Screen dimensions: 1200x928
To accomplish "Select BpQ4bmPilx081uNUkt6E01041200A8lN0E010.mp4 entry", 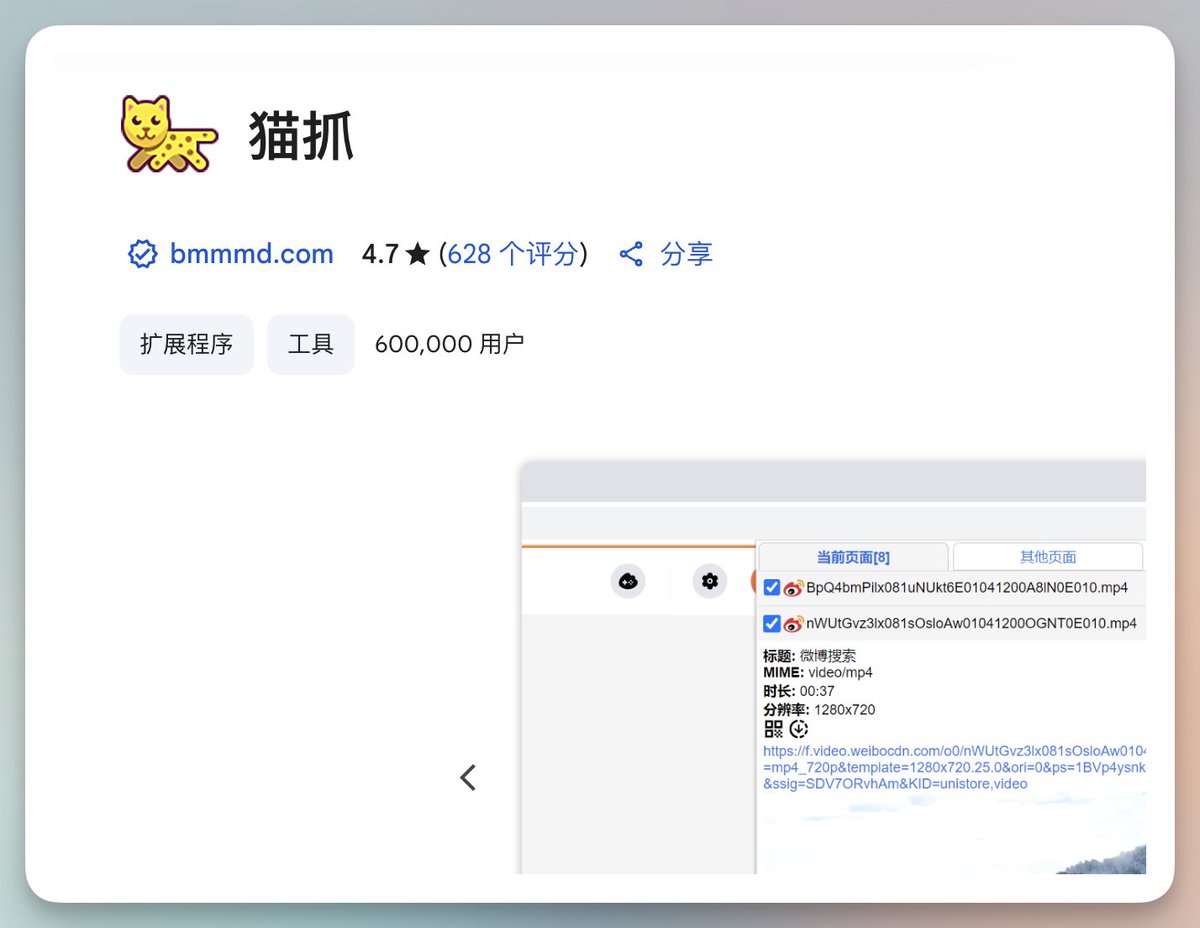I will click(967, 587).
